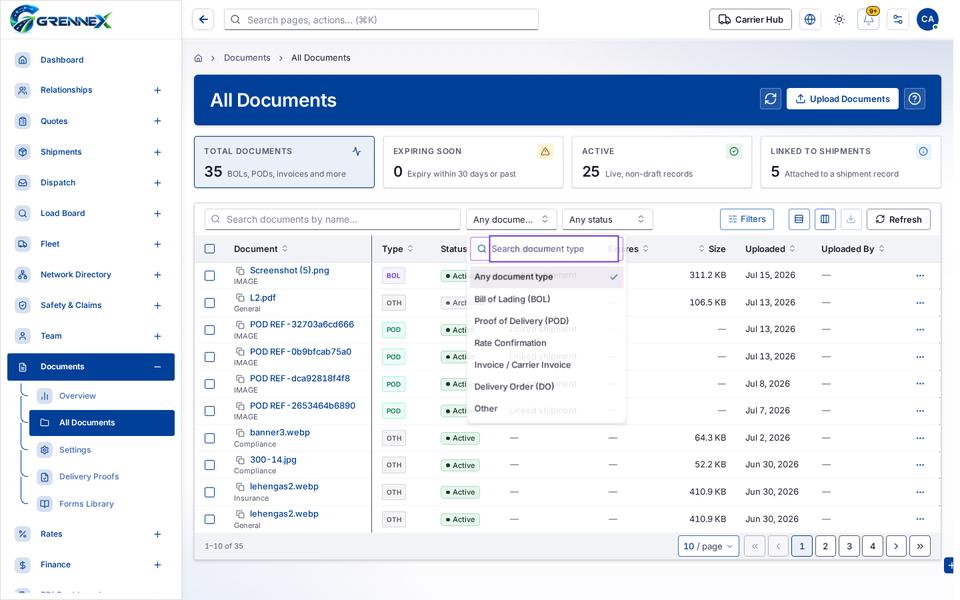Click the Filters button
Image resolution: width=960 pixels, height=600 pixels.
click(747, 219)
